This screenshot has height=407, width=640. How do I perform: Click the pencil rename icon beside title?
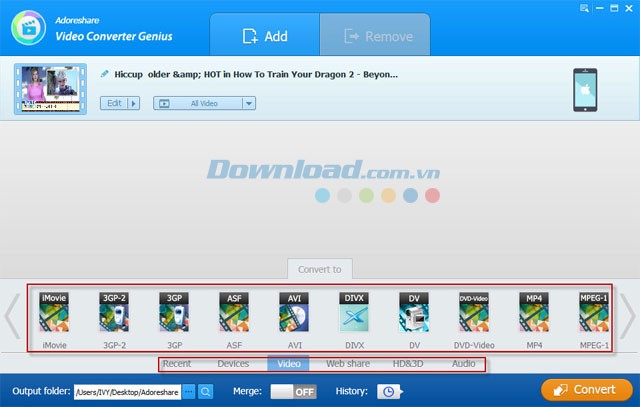coord(104,74)
